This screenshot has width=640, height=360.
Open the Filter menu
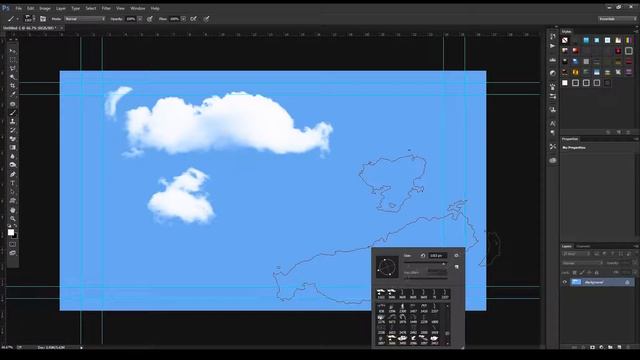pos(106,8)
